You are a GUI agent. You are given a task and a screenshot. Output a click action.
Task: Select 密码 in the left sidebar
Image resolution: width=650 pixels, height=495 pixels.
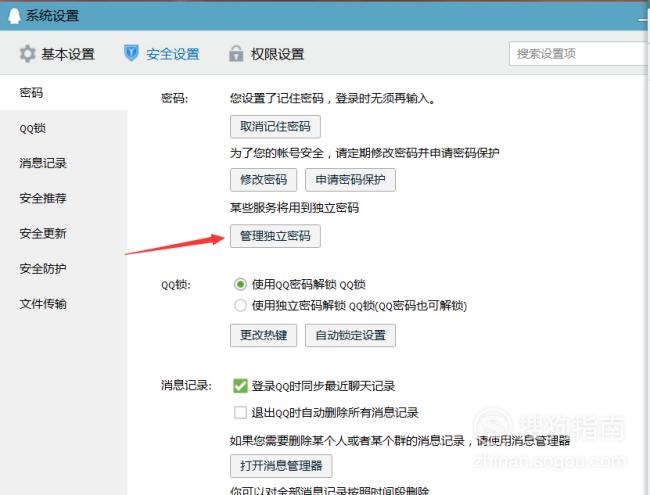tap(31, 92)
